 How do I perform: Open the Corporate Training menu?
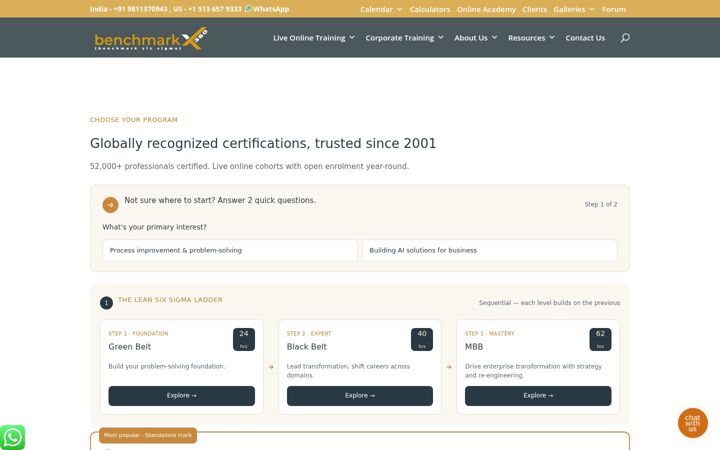pyautogui.click(x=404, y=38)
